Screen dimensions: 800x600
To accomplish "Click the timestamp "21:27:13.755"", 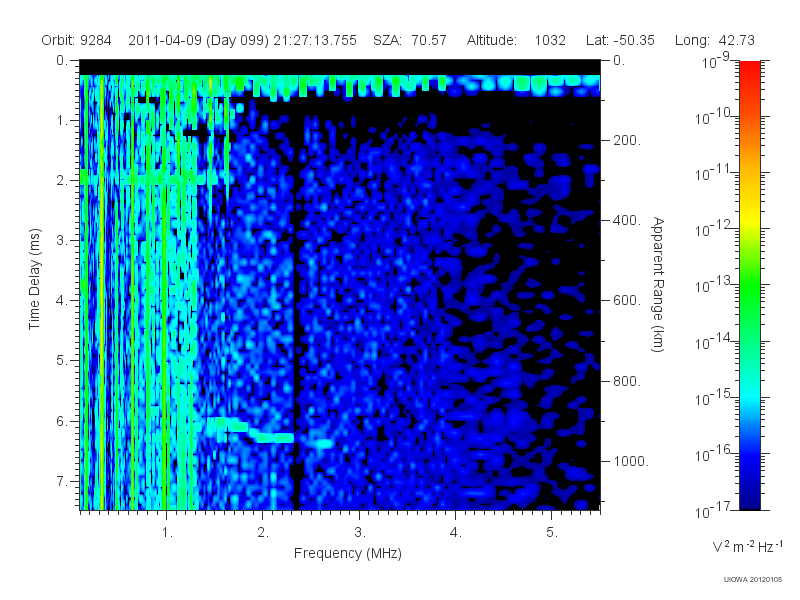I will pos(315,40).
